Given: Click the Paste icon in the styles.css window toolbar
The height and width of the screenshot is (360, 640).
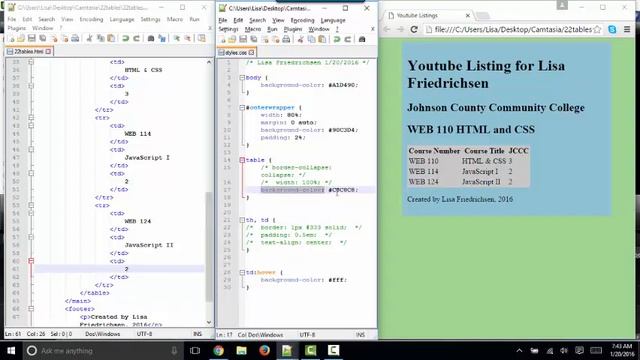Looking at the screenshot, I should click(x=322, y=40).
